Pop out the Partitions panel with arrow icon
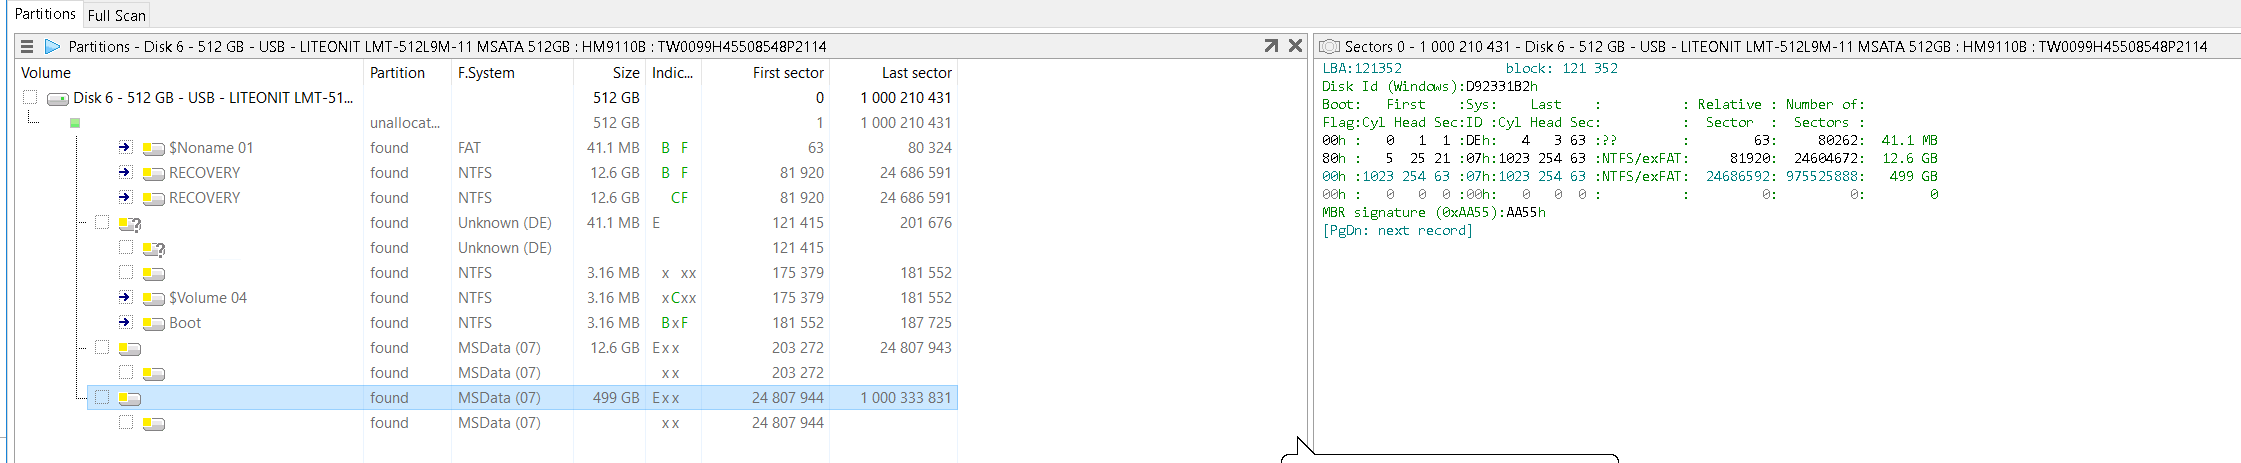2241x463 pixels. point(1271,46)
